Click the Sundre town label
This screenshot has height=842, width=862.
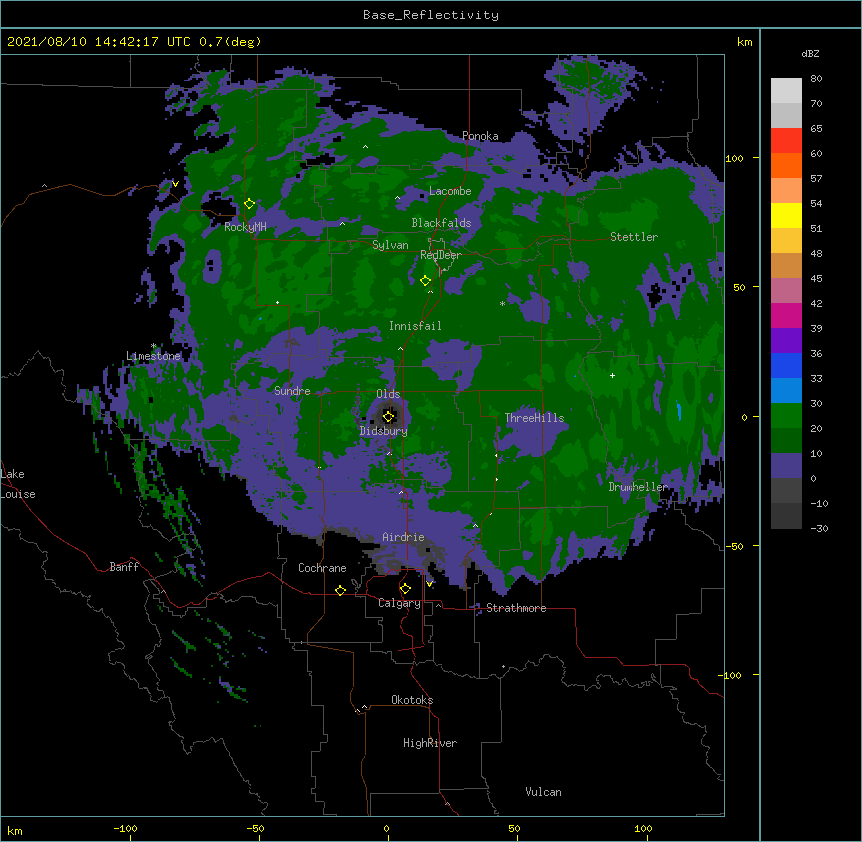292,391
